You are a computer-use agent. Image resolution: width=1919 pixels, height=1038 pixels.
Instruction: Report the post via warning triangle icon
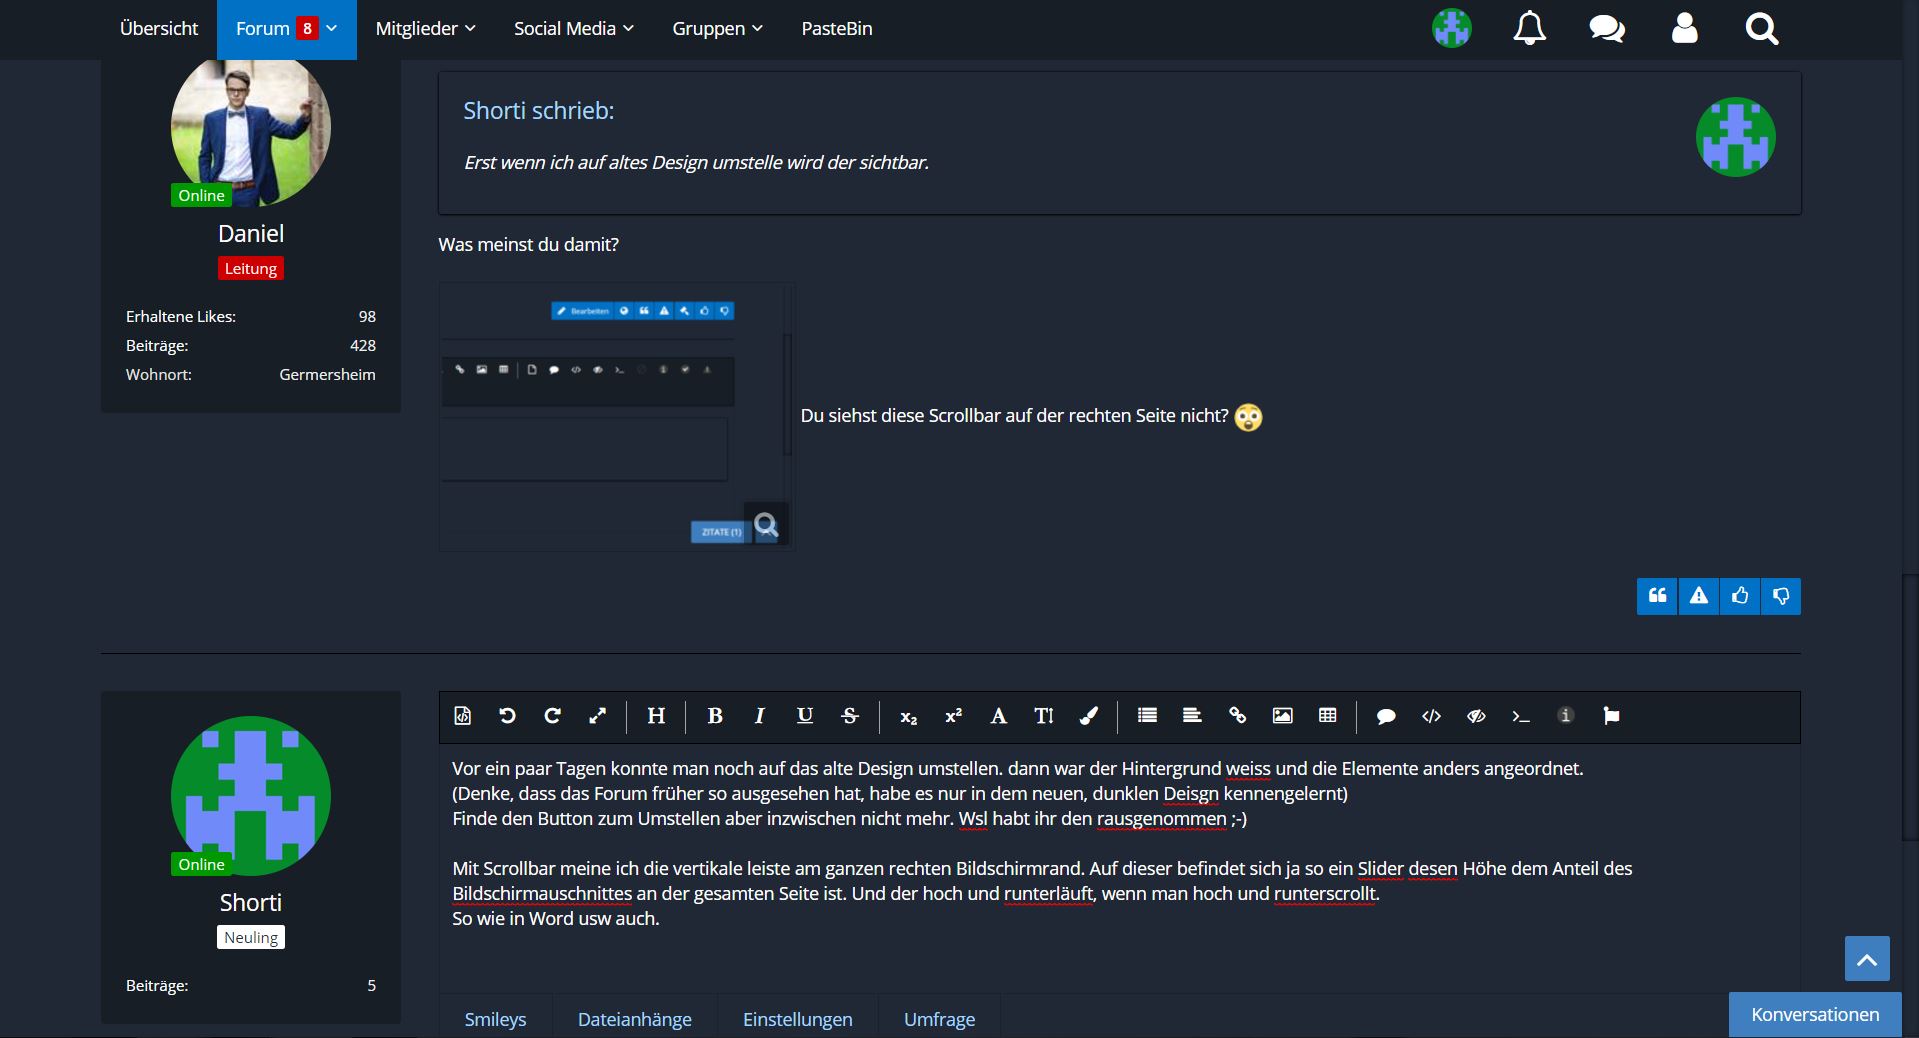(x=1698, y=596)
